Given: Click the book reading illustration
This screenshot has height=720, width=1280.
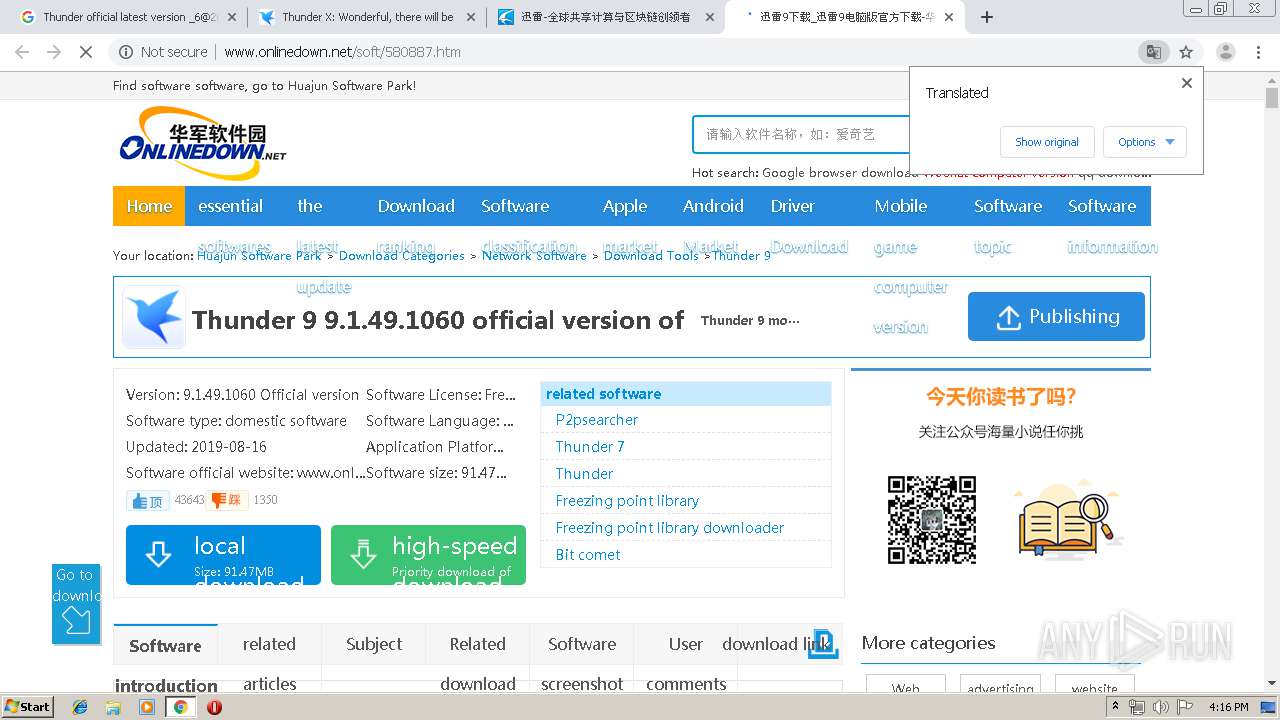Looking at the screenshot, I should point(1066,520).
